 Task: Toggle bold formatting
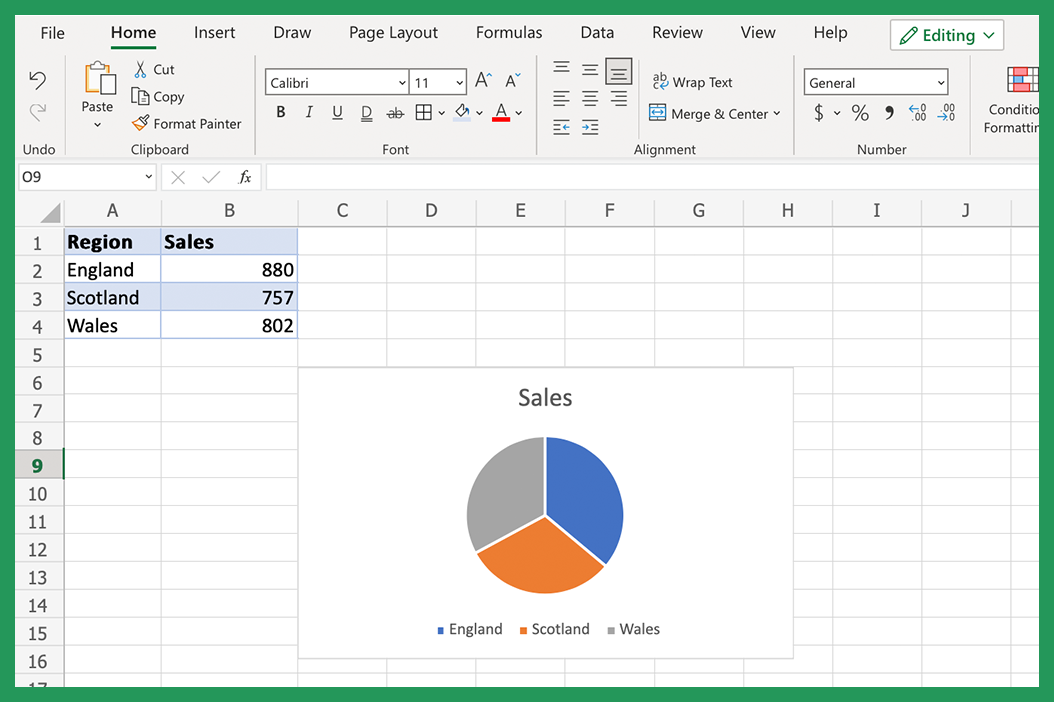tap(280, 112)
